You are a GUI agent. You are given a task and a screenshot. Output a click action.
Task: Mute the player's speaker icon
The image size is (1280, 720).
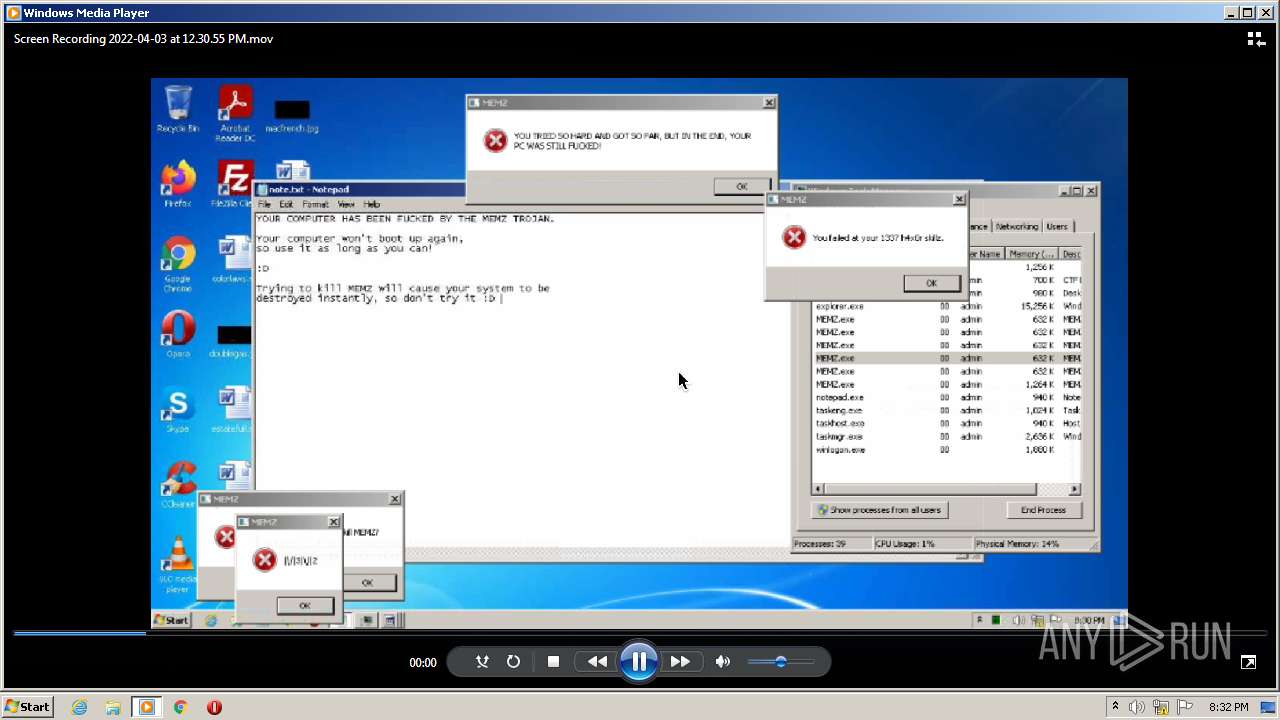pos(723,662)
